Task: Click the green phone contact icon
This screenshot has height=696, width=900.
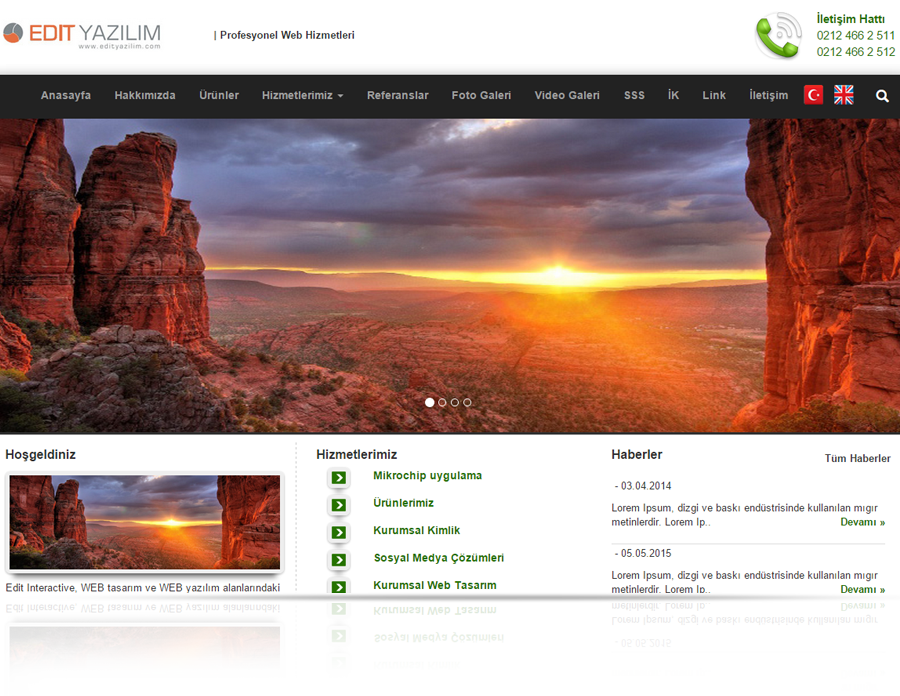Action: (777, 36)
